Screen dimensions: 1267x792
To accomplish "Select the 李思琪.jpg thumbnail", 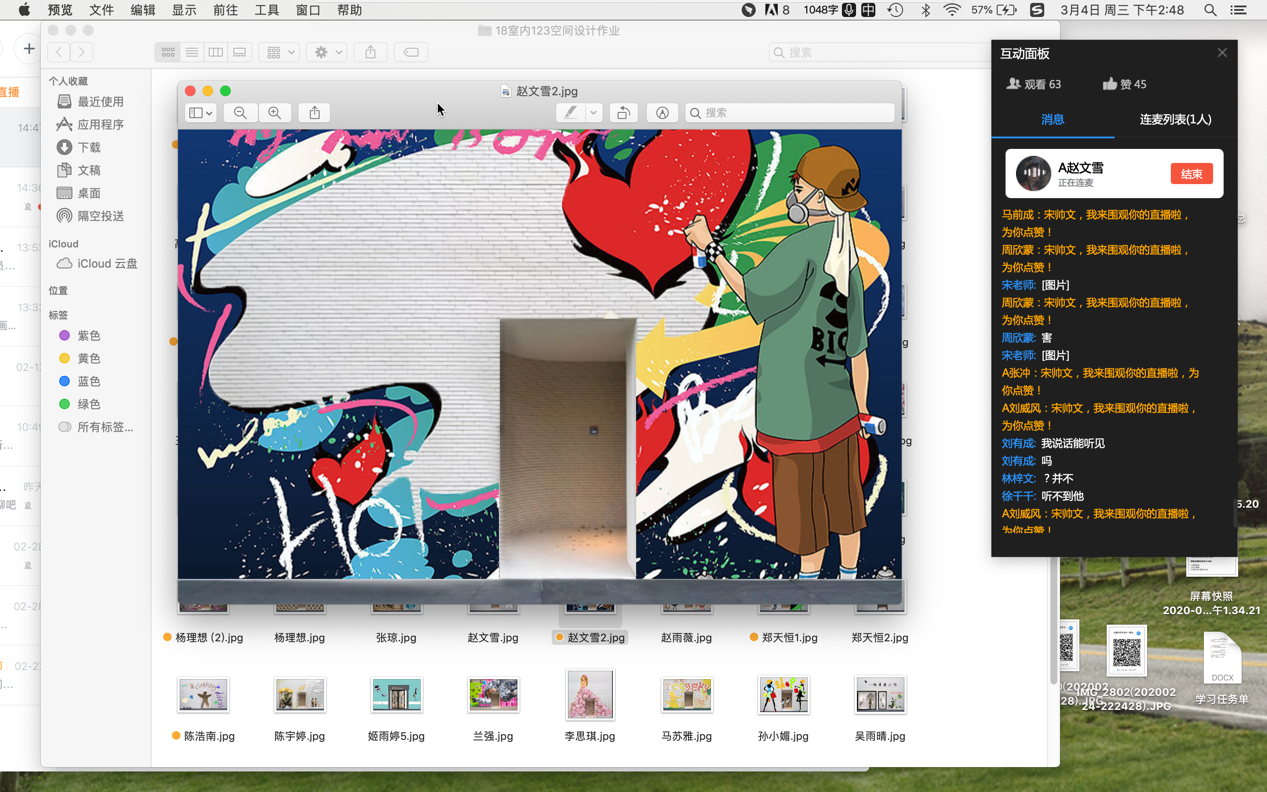I will (590, 696).
